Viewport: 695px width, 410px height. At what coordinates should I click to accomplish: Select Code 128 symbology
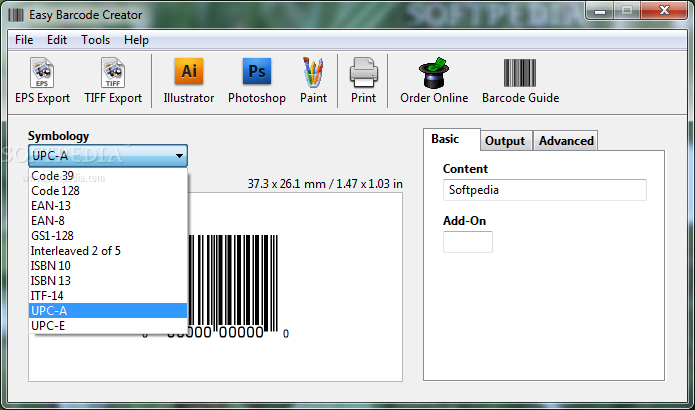pyautogui.click(x=108, y=191)
